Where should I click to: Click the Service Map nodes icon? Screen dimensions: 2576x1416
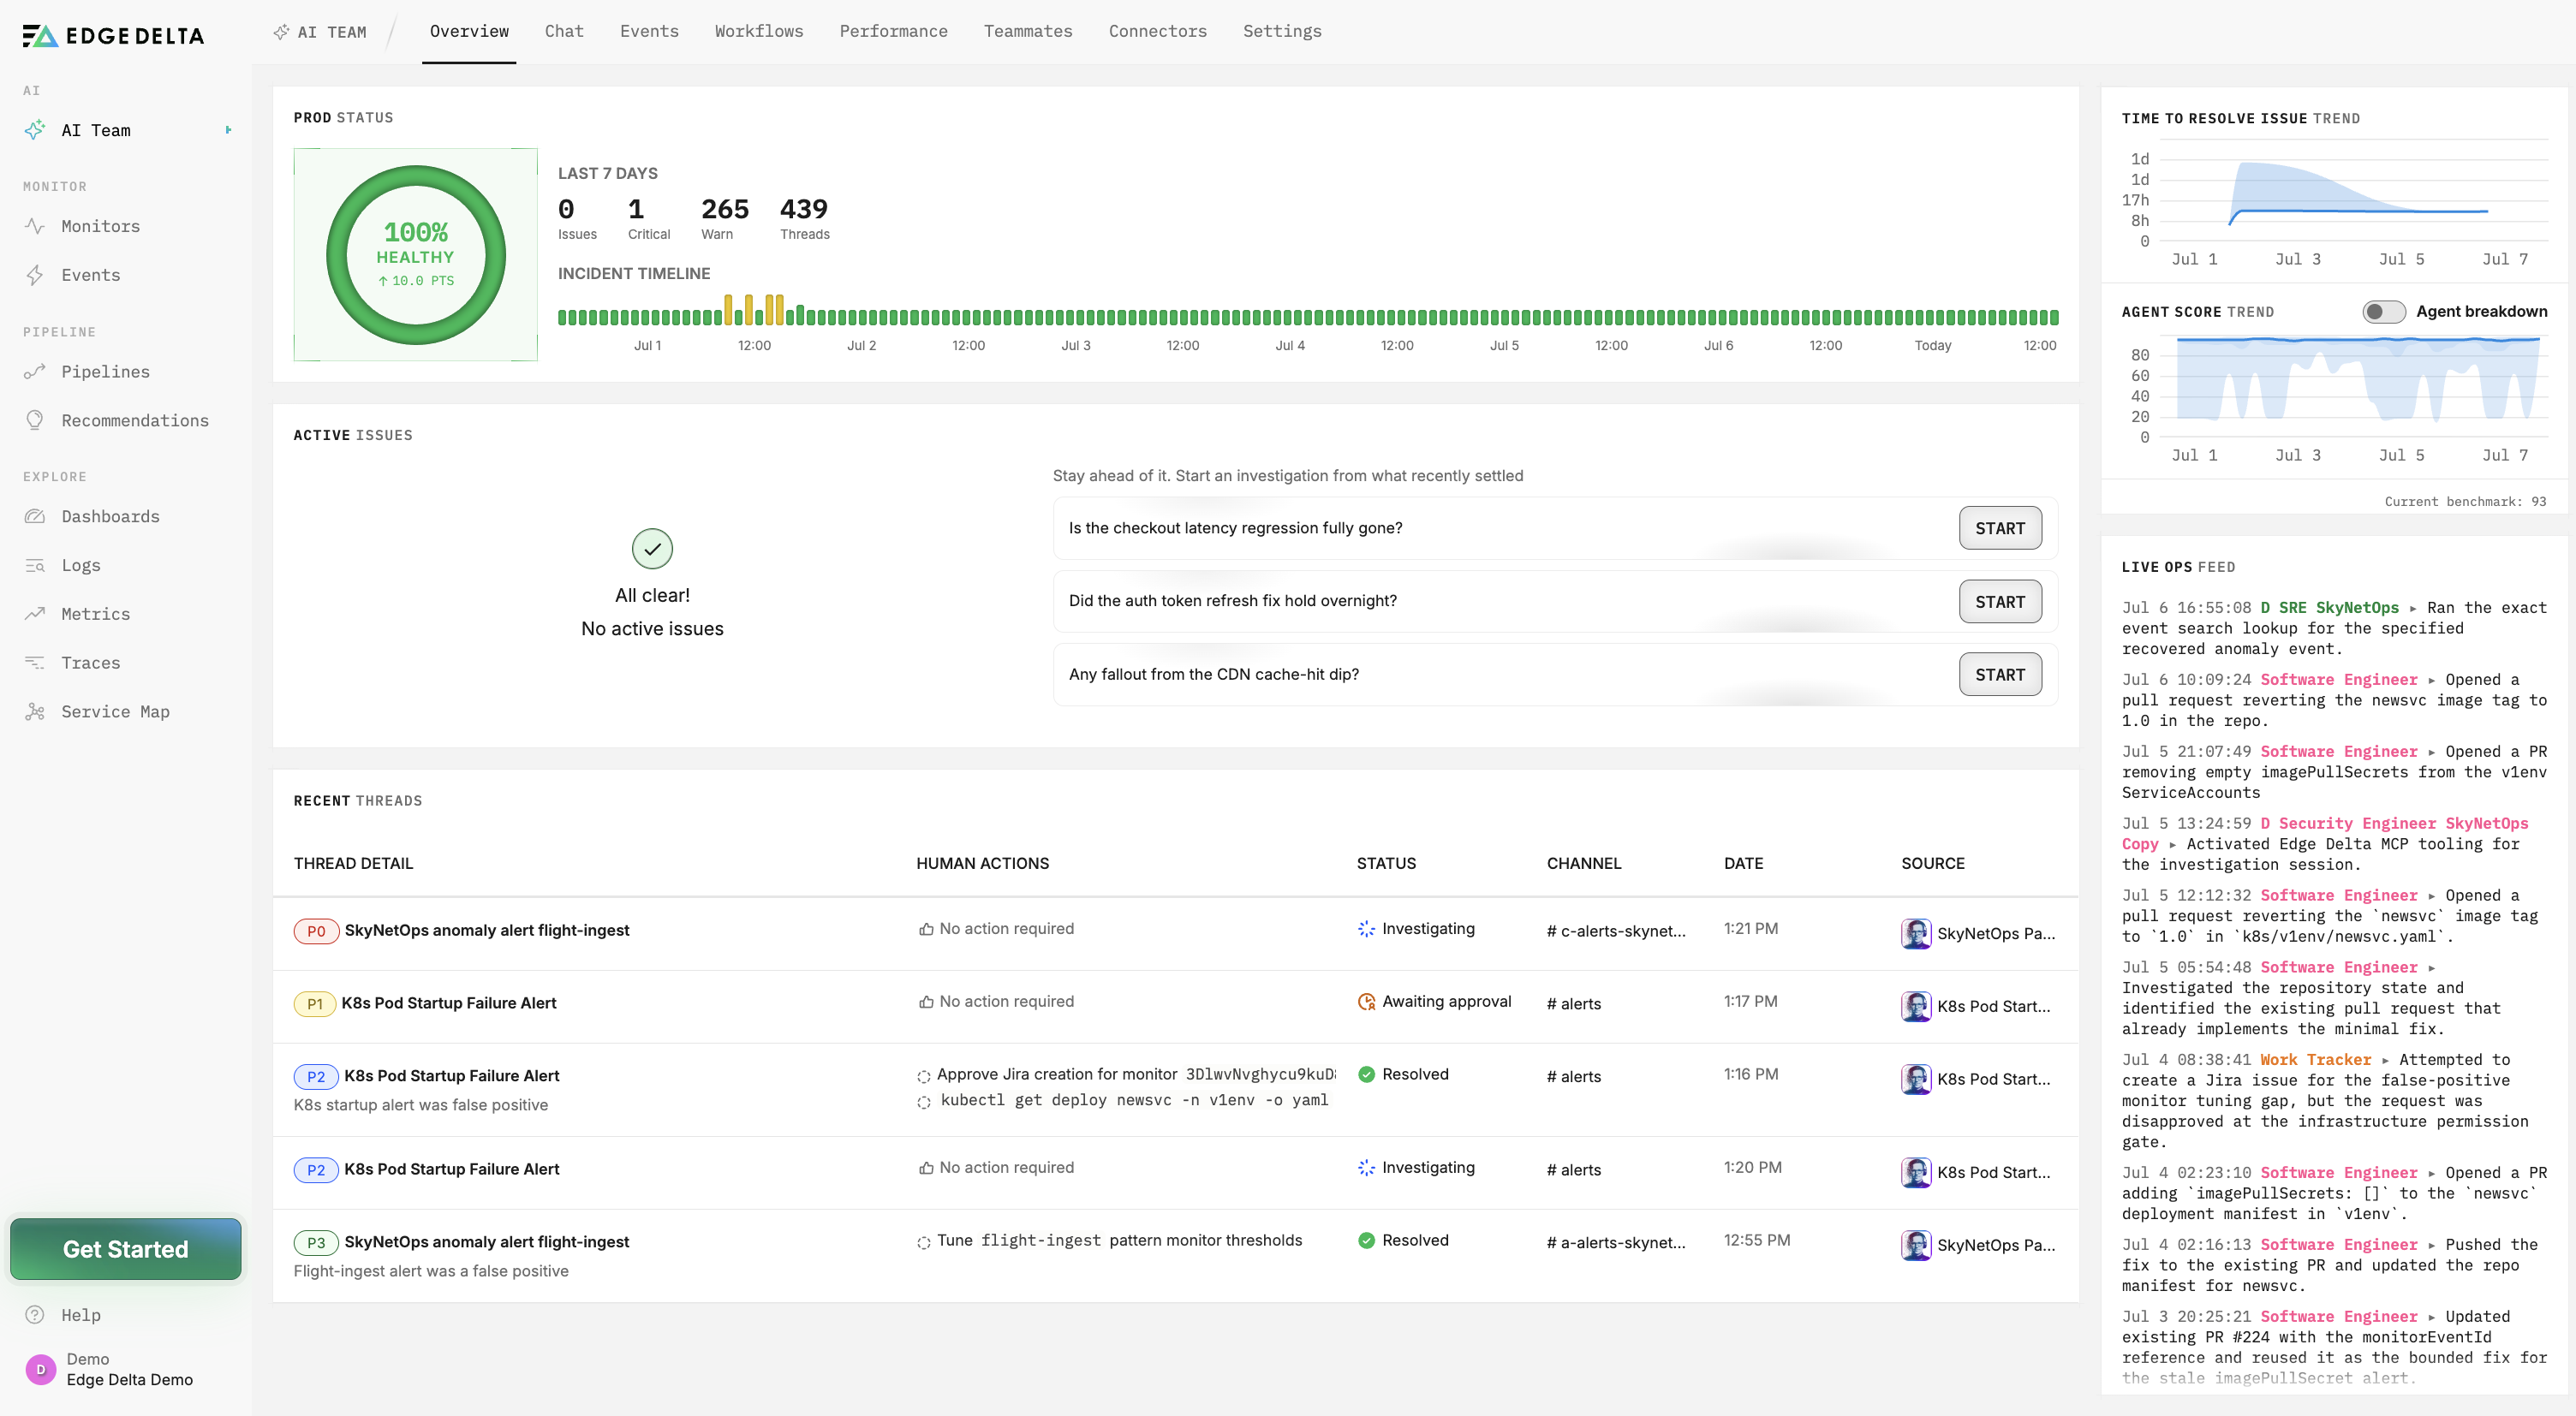pos(35,712)
